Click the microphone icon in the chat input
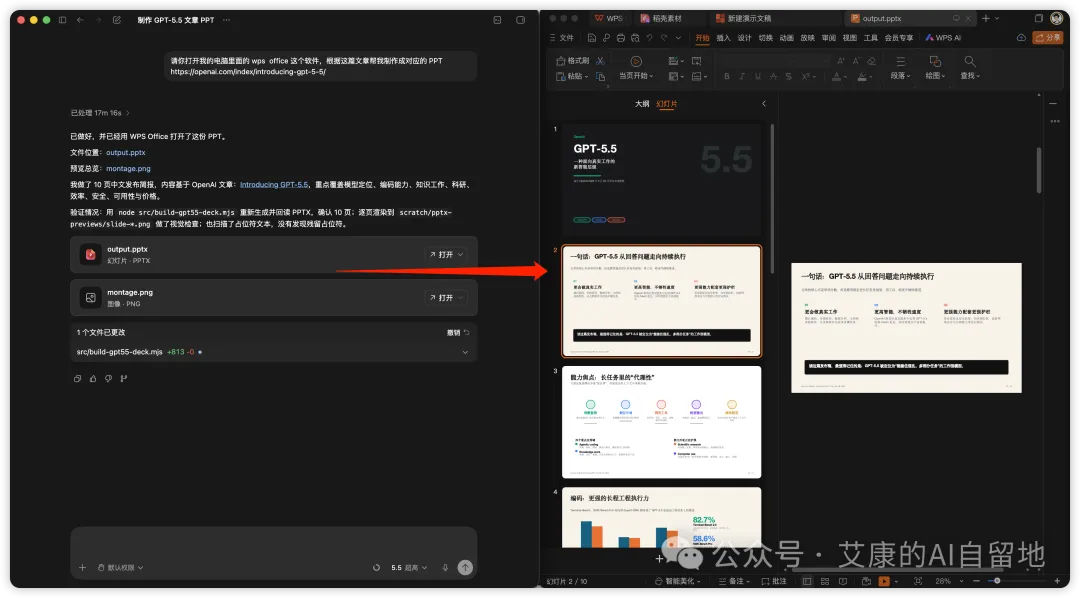The width and height of the screenshot is (1080, 598). 445,567
